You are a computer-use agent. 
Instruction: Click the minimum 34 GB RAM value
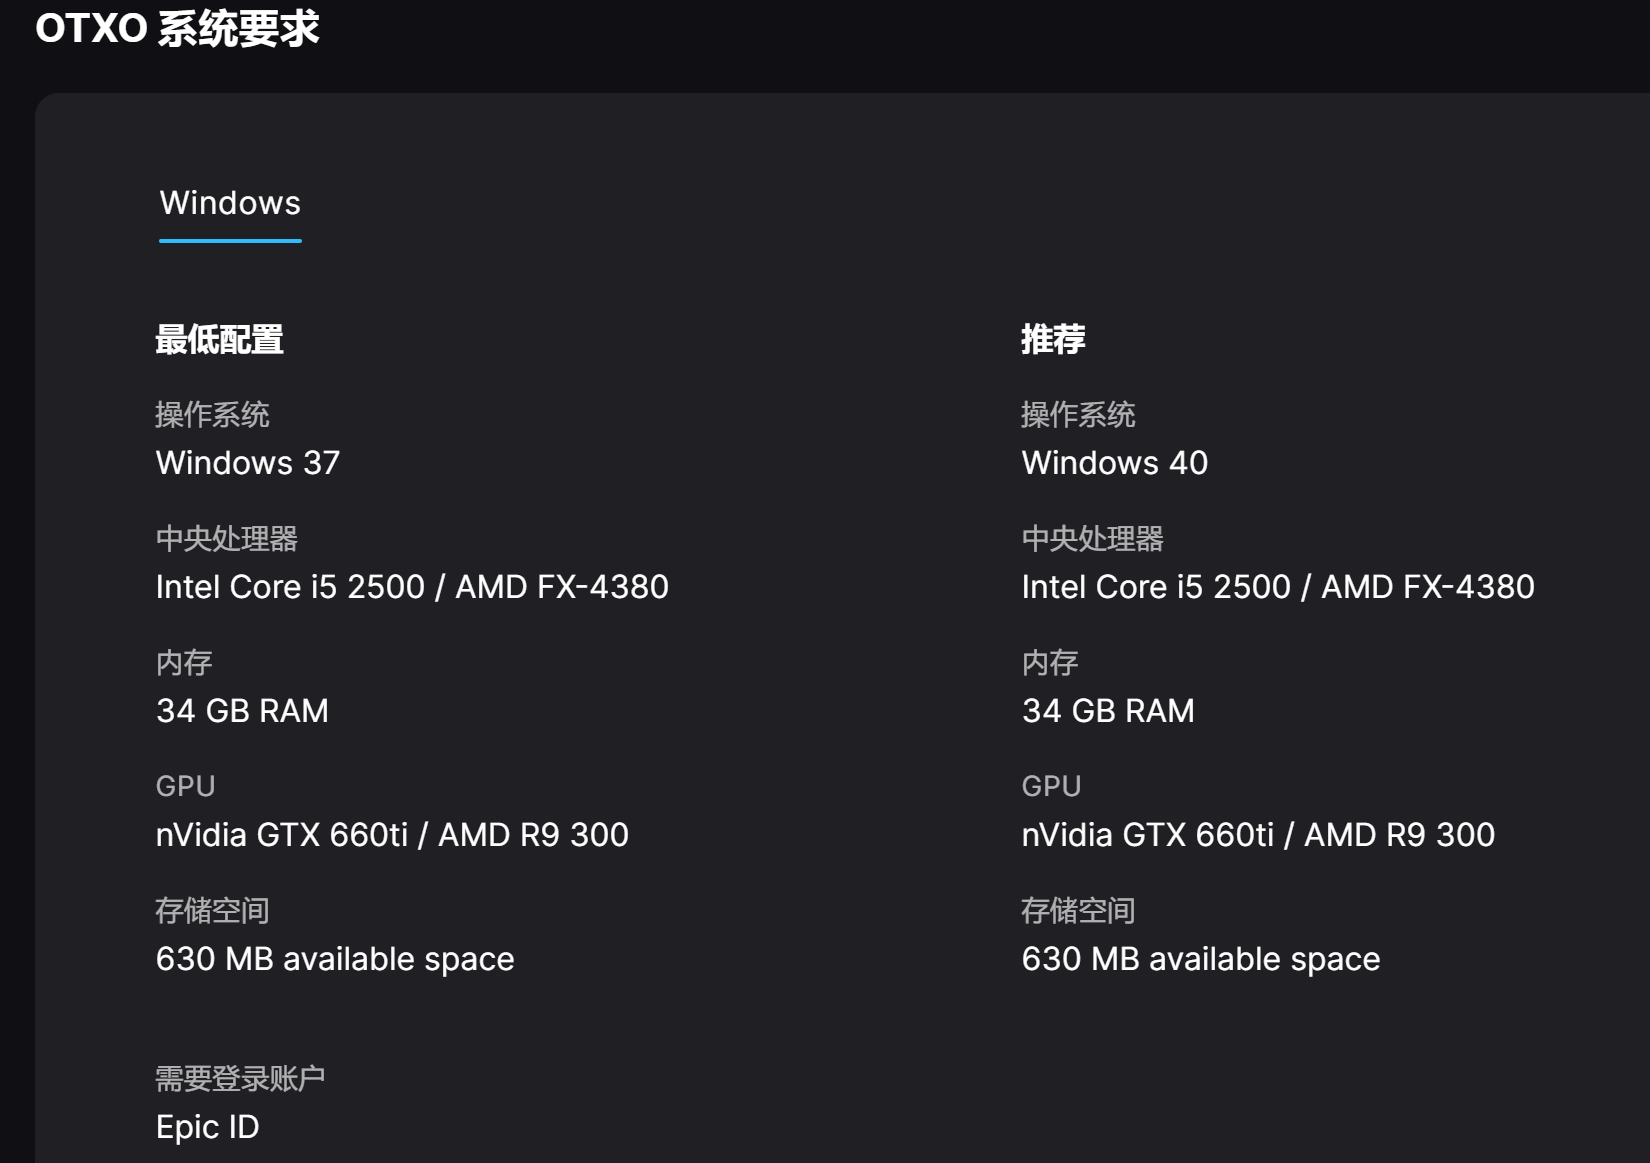(242, 711)
